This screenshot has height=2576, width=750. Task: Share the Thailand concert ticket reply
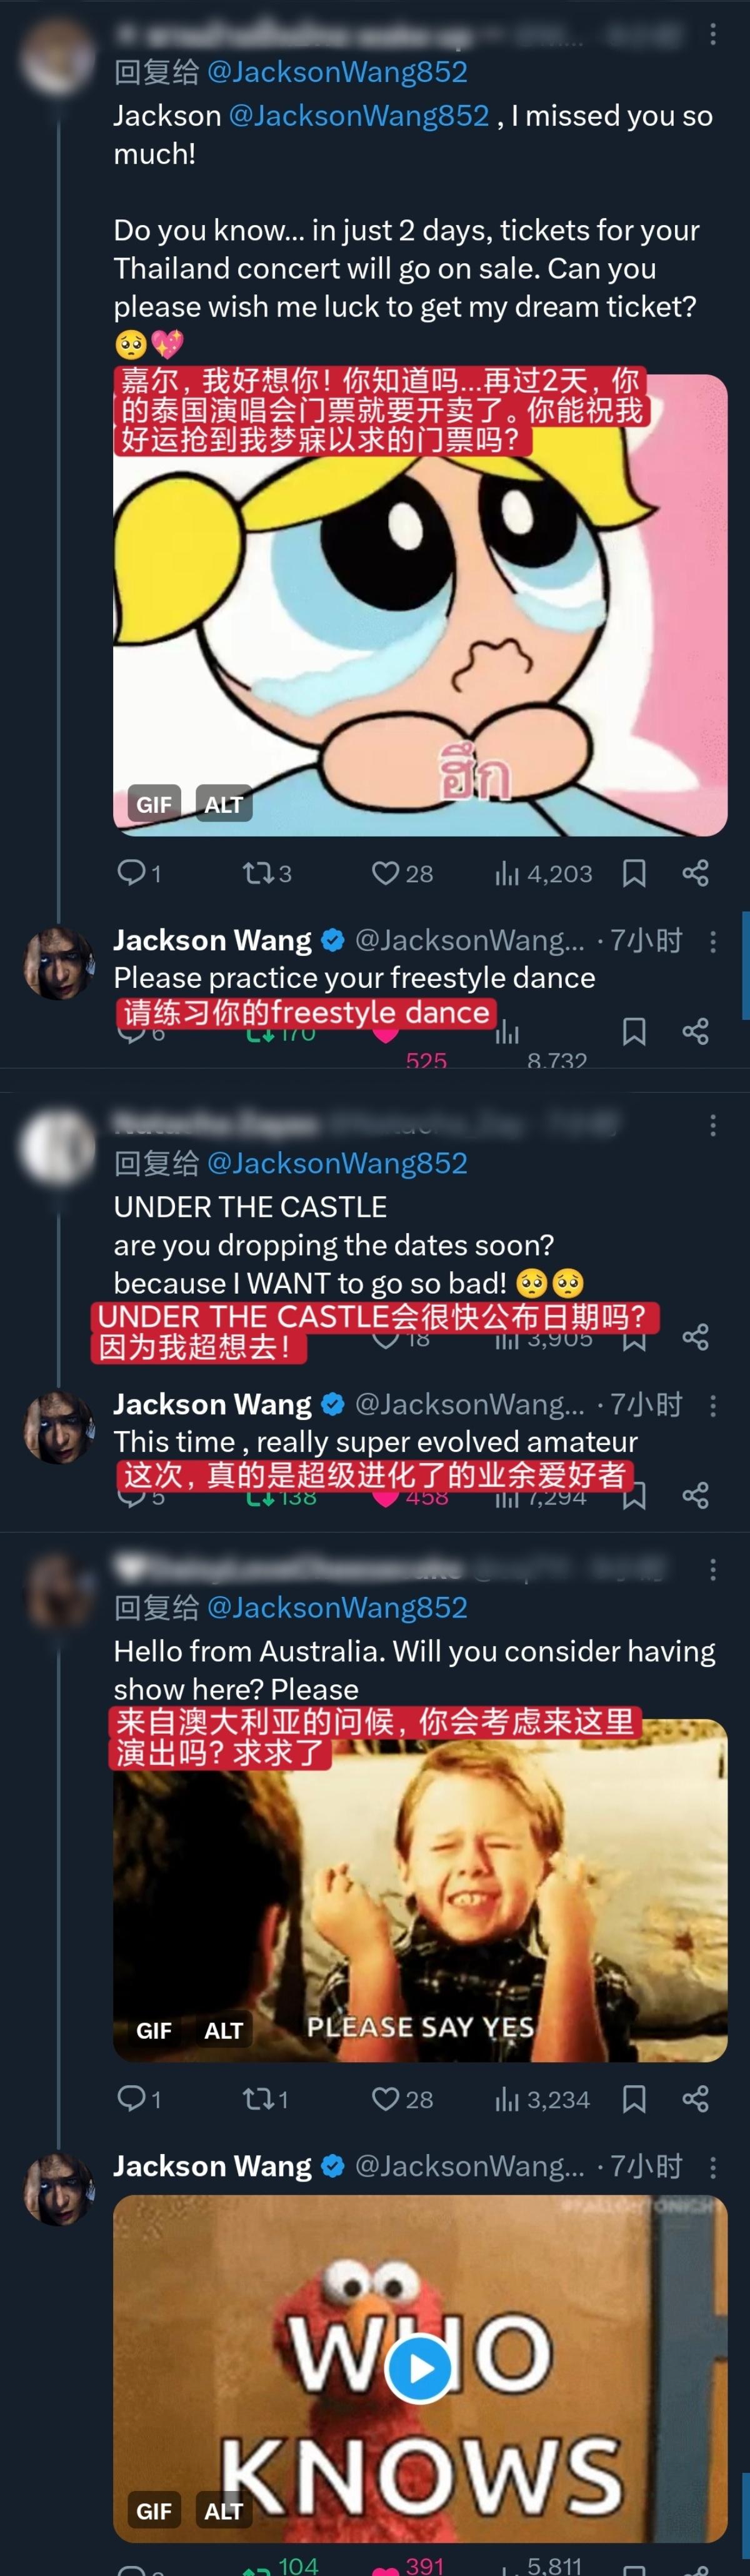[696, 873]
